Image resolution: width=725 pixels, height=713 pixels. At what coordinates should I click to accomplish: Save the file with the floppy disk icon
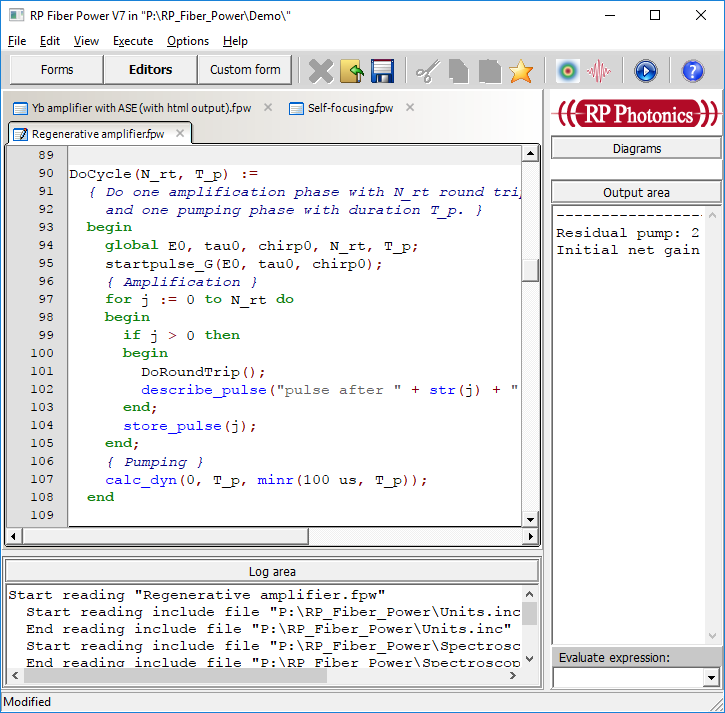point(382,71)
